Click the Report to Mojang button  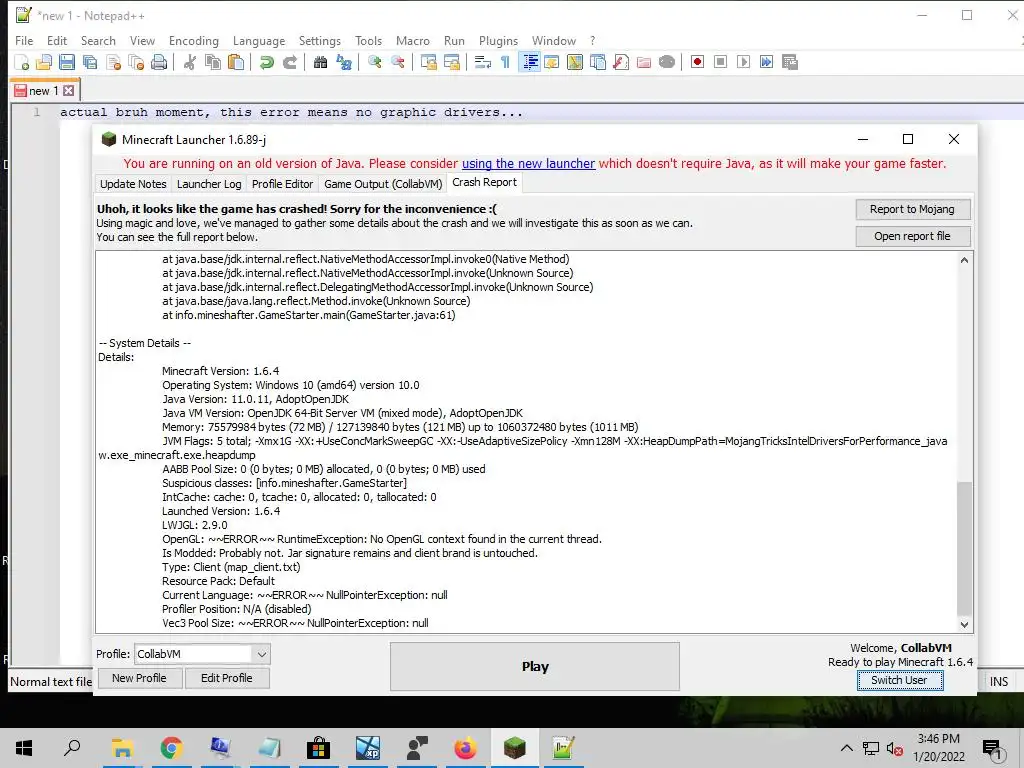[912, 209]
